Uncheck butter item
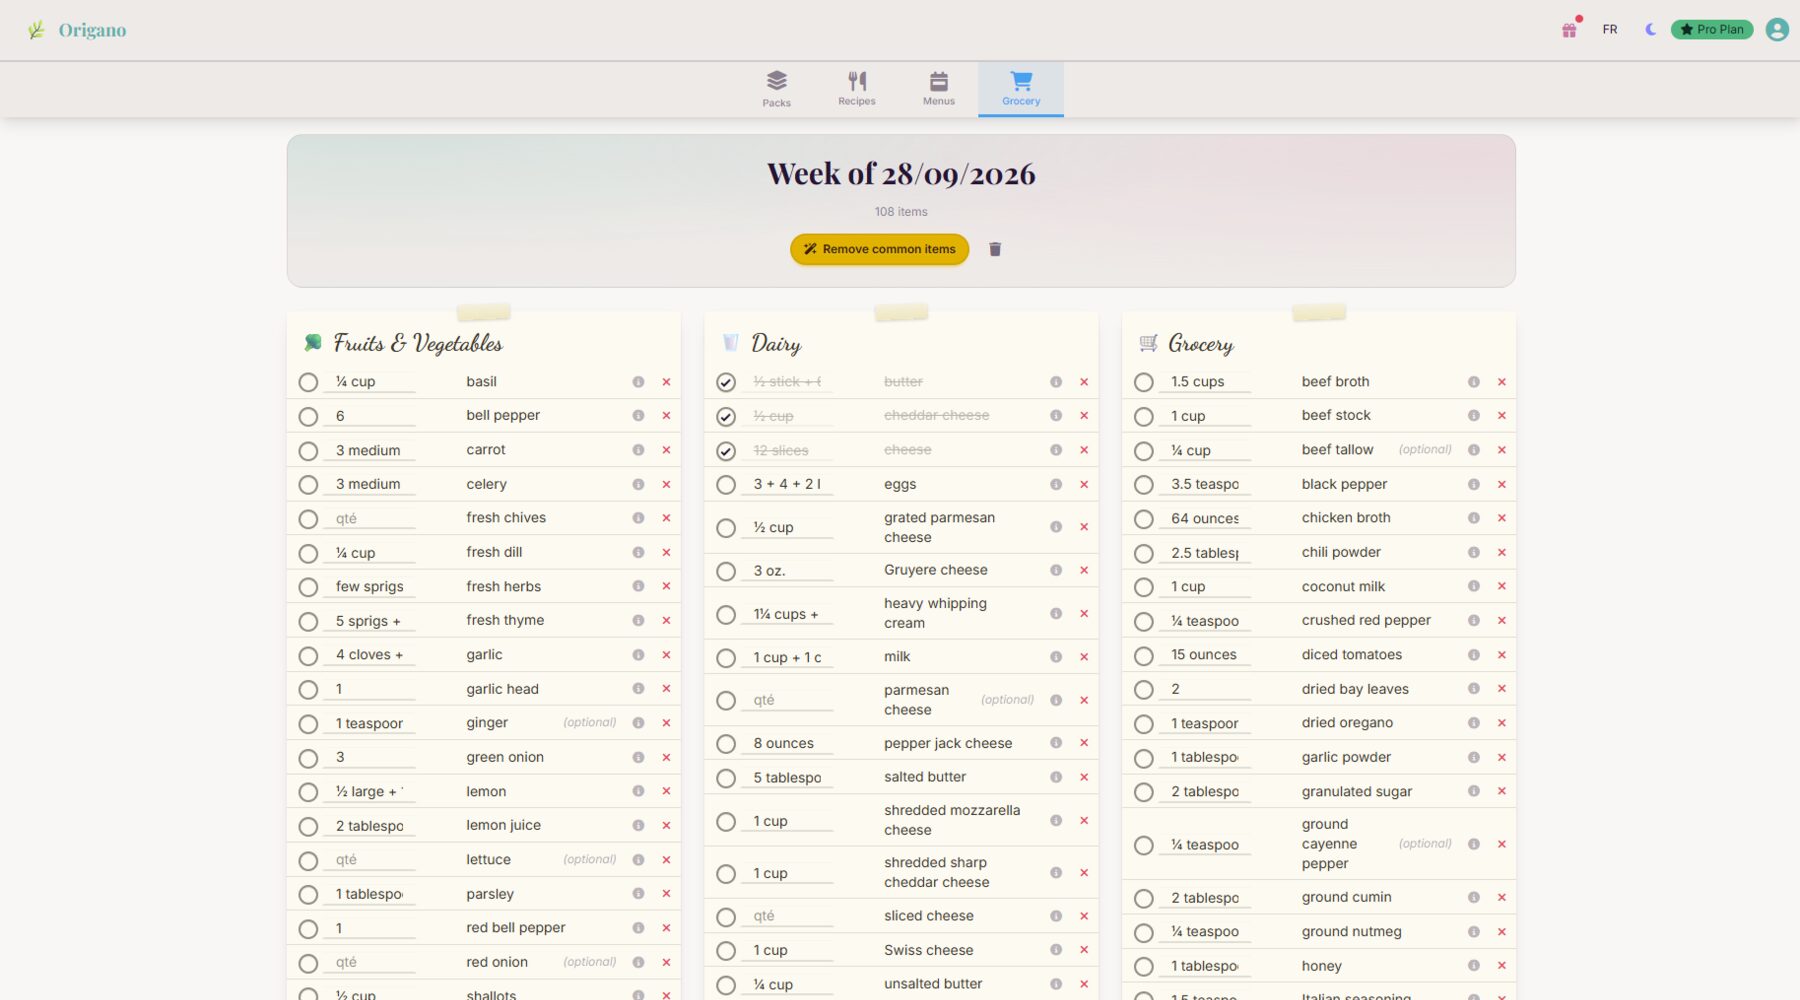The width and height of the screenshot is (1800, 1000). coord(726,382)
